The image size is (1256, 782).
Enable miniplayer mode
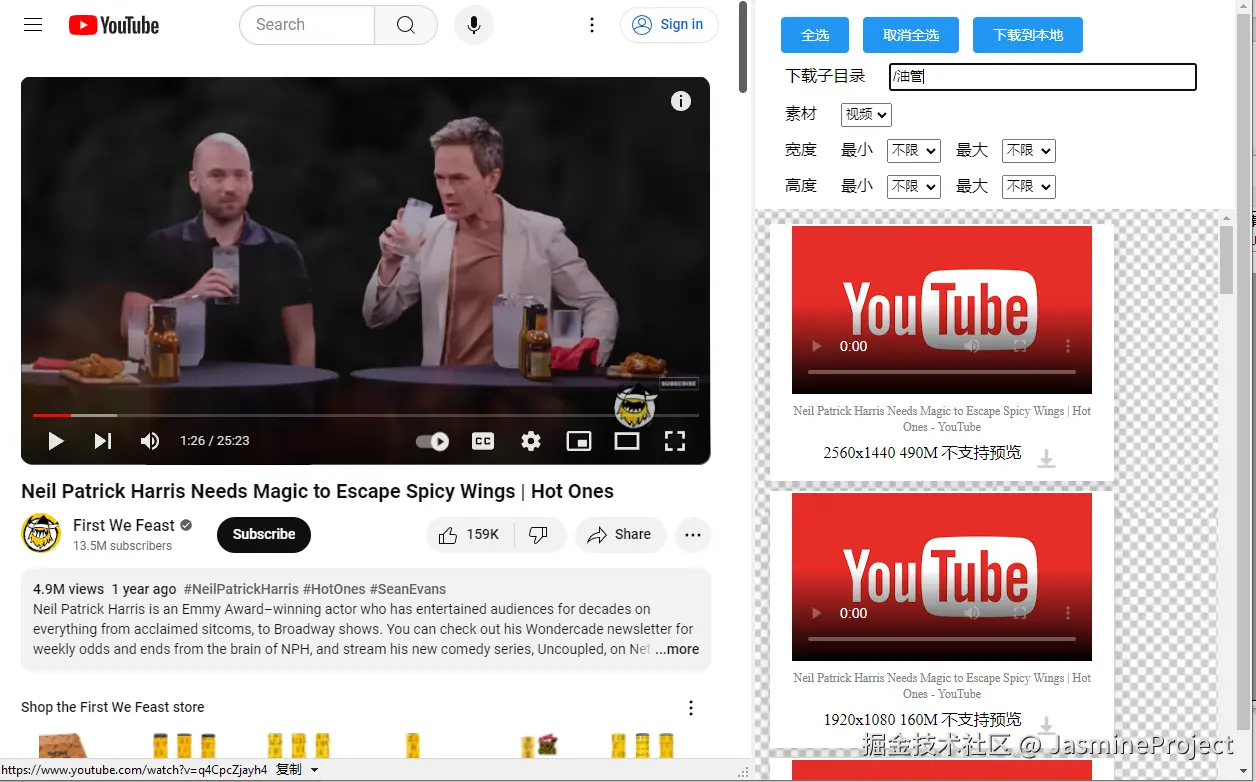[x=579, y=441]
